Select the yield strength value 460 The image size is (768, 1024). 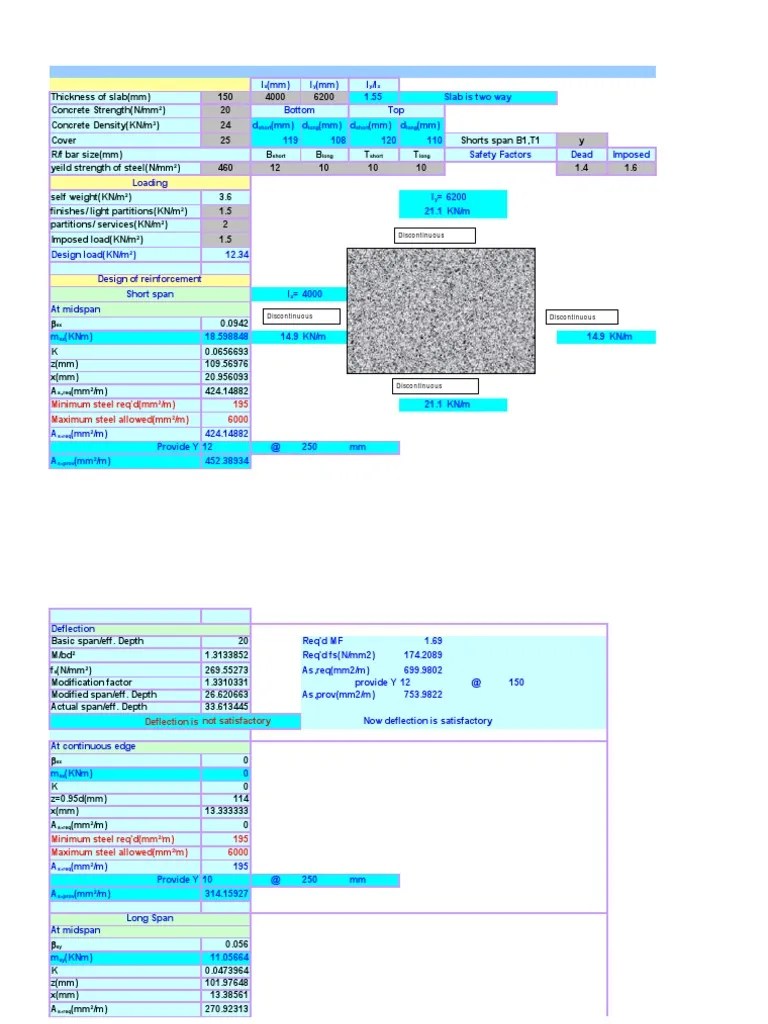coord(225,168)
